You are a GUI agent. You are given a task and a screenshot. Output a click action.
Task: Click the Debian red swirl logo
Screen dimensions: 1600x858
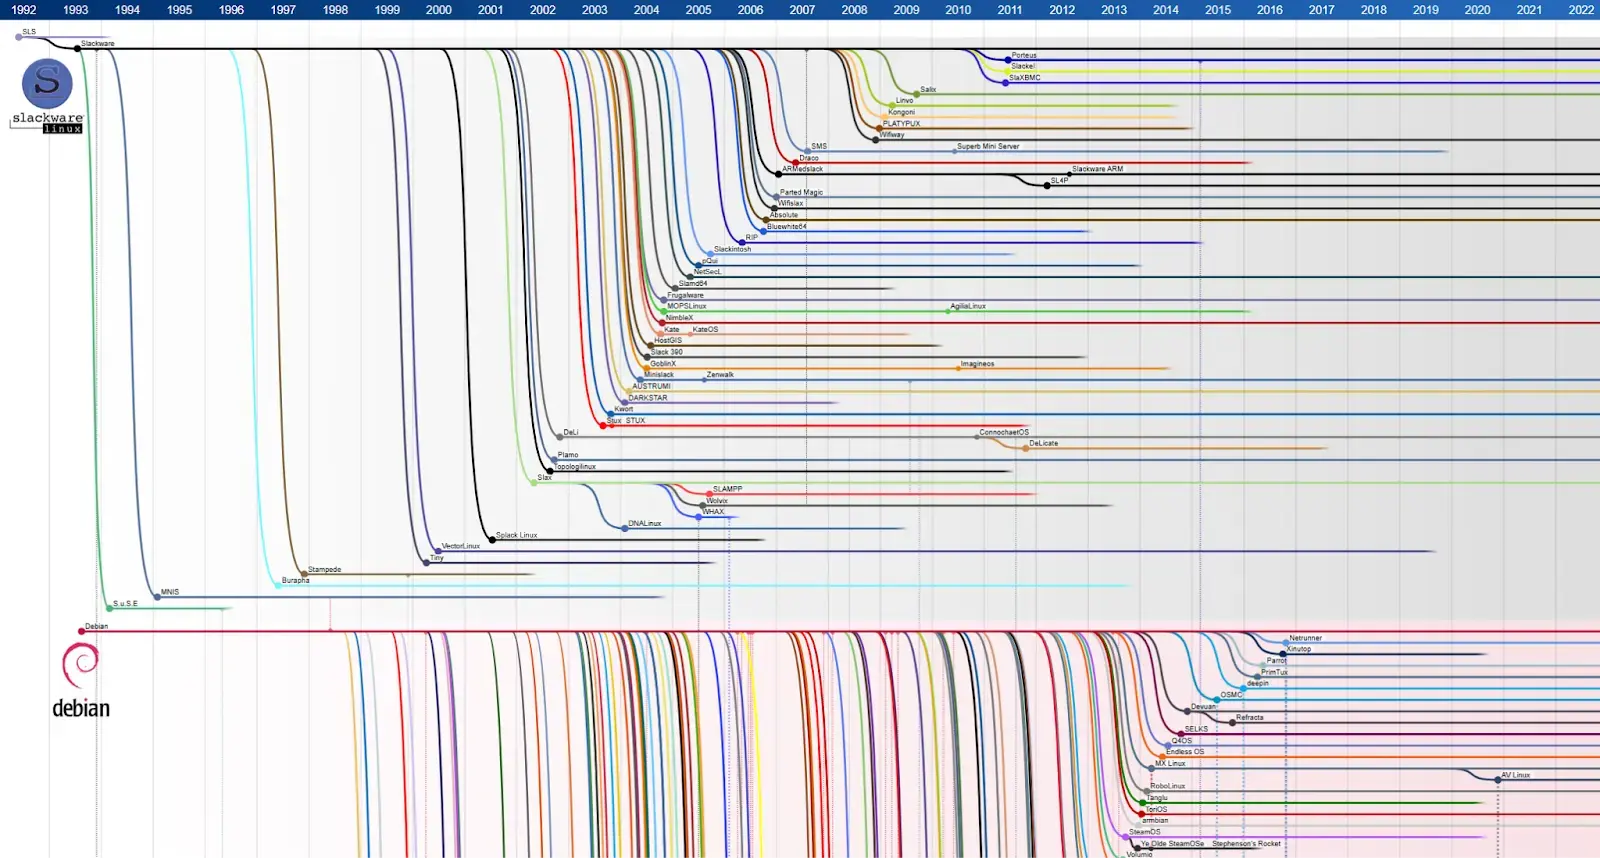click(x=80, y=666)
